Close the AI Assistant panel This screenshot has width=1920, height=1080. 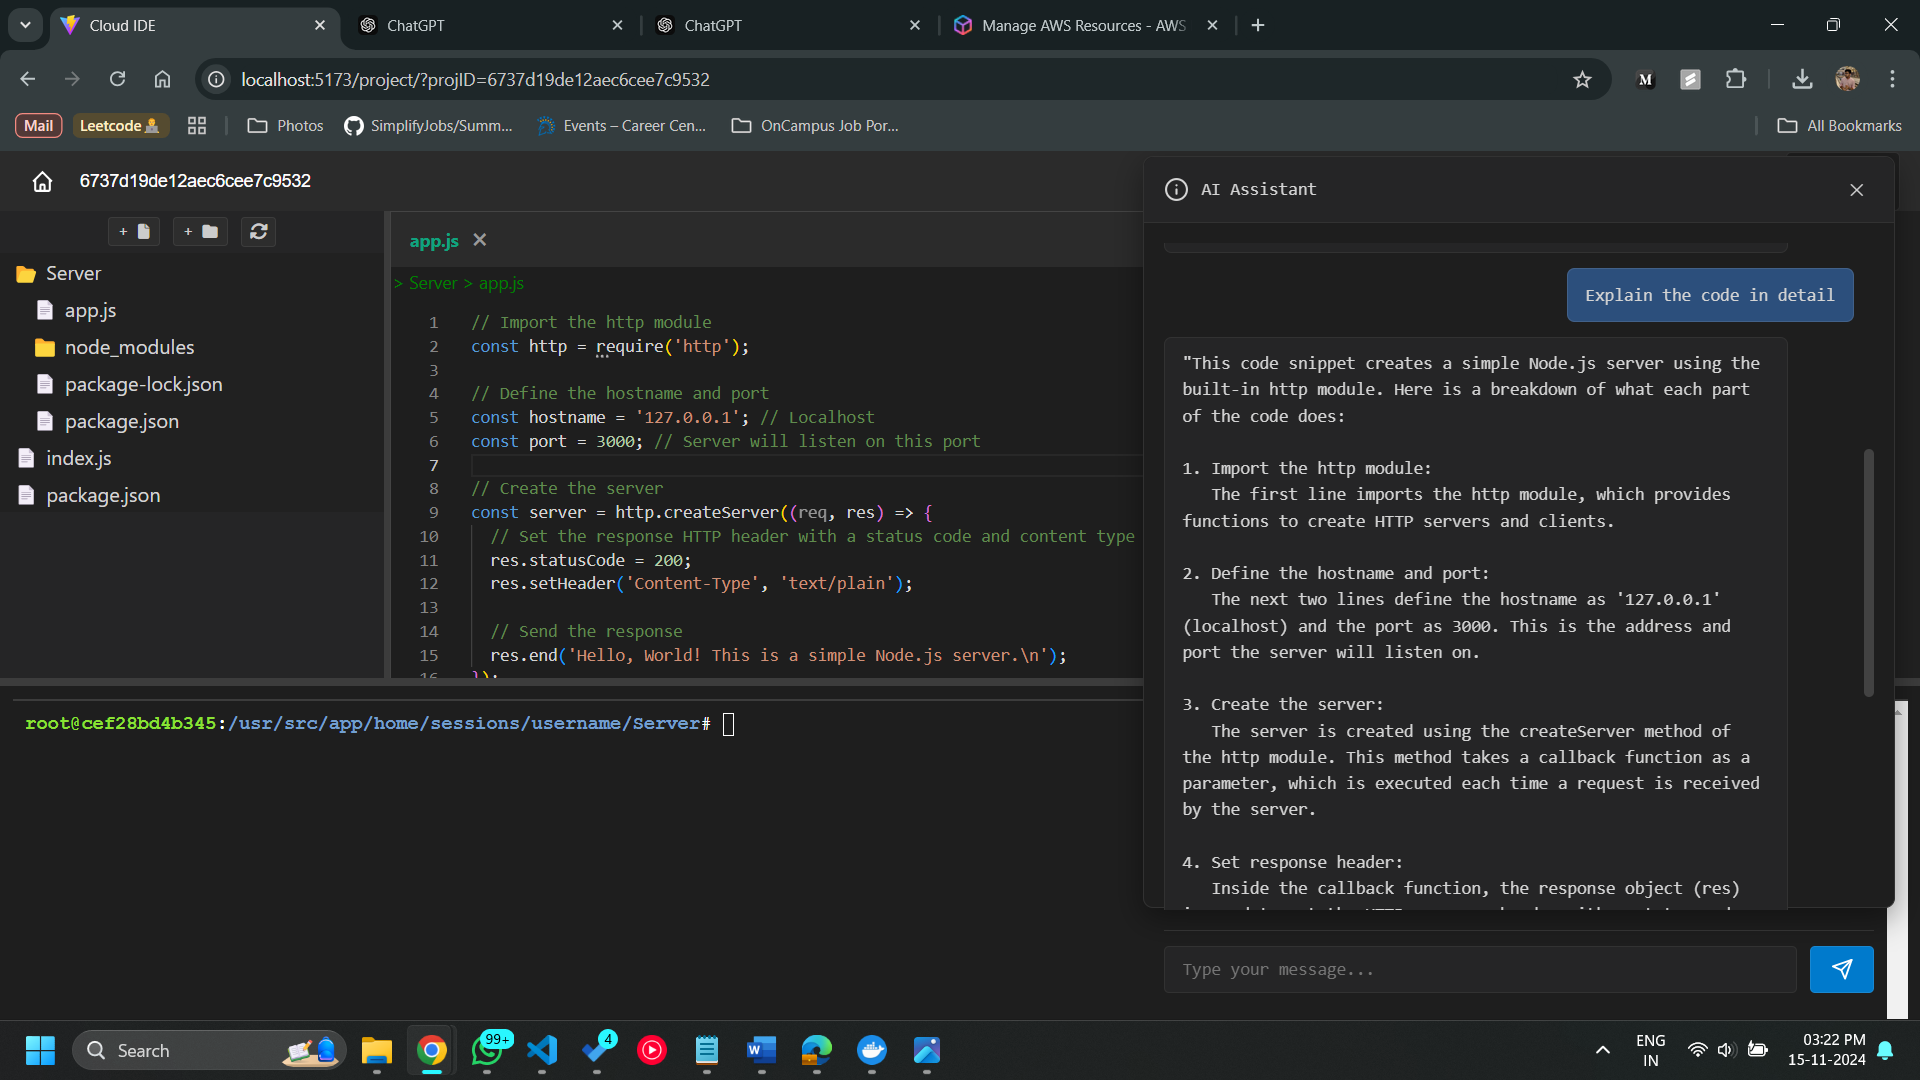[1856, 190]
